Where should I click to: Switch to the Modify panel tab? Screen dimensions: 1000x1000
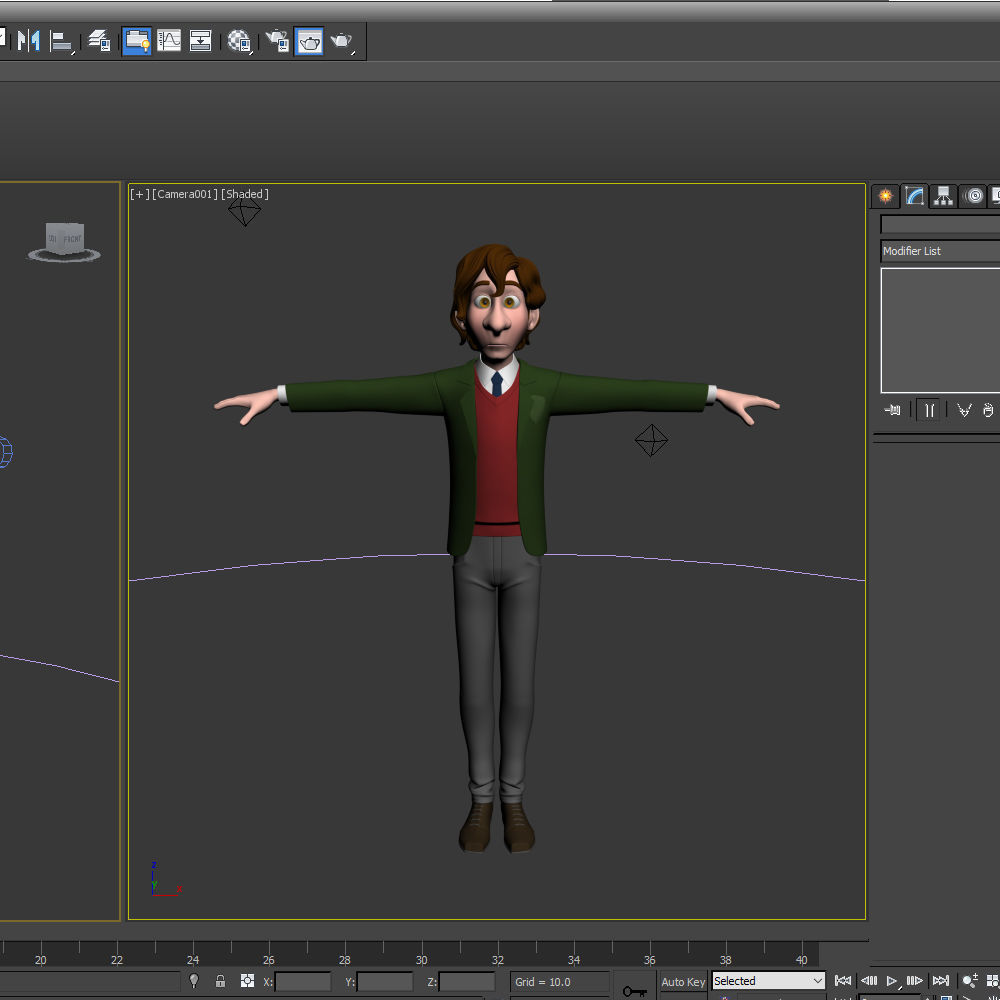(x=914, y=196)
